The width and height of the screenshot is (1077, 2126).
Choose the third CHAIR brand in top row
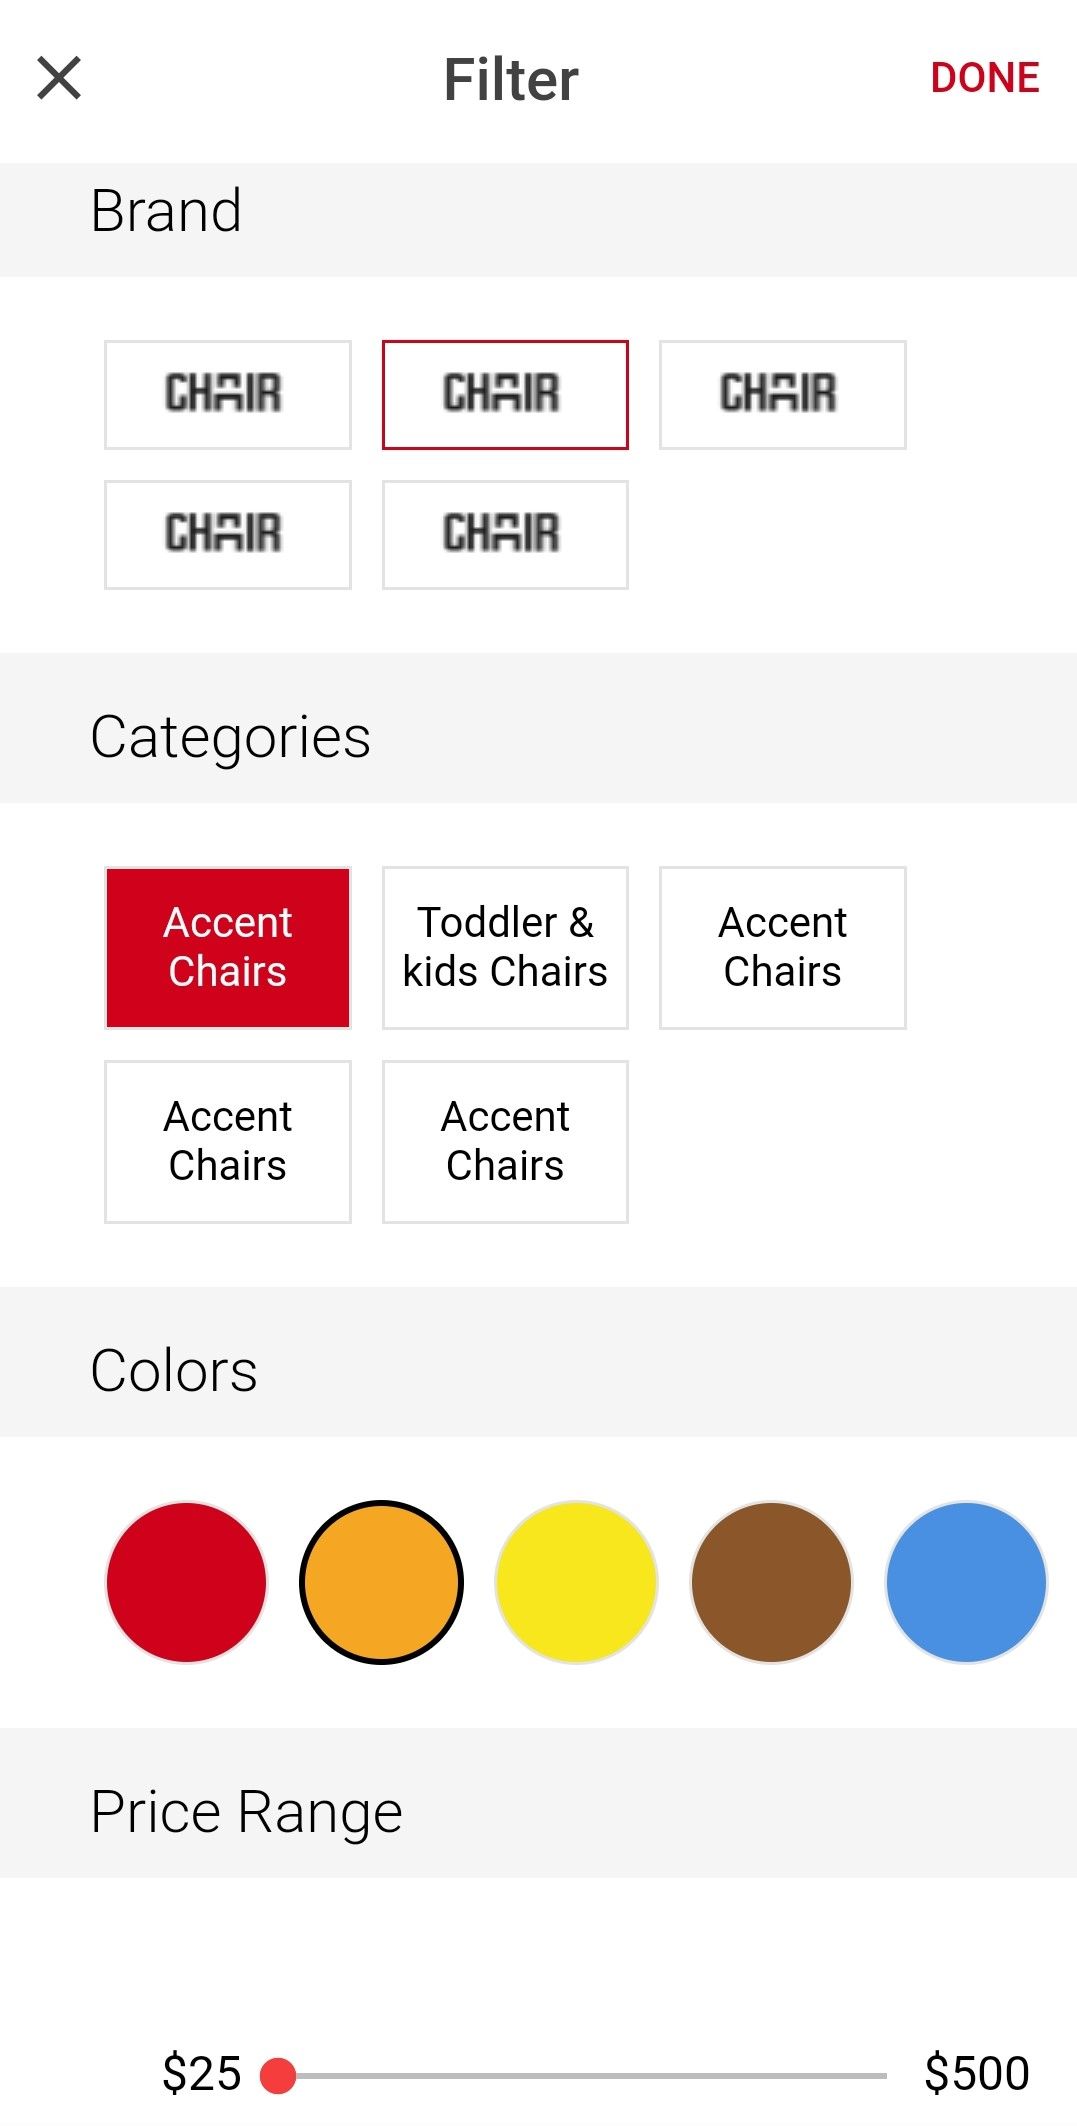click(782, 395)
